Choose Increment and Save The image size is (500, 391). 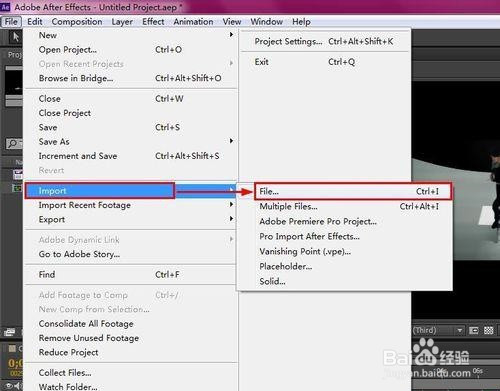[131, 156]
